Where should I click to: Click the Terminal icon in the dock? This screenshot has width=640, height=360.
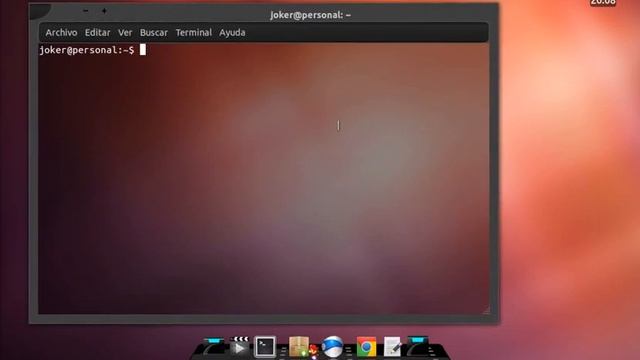point(265,347)
